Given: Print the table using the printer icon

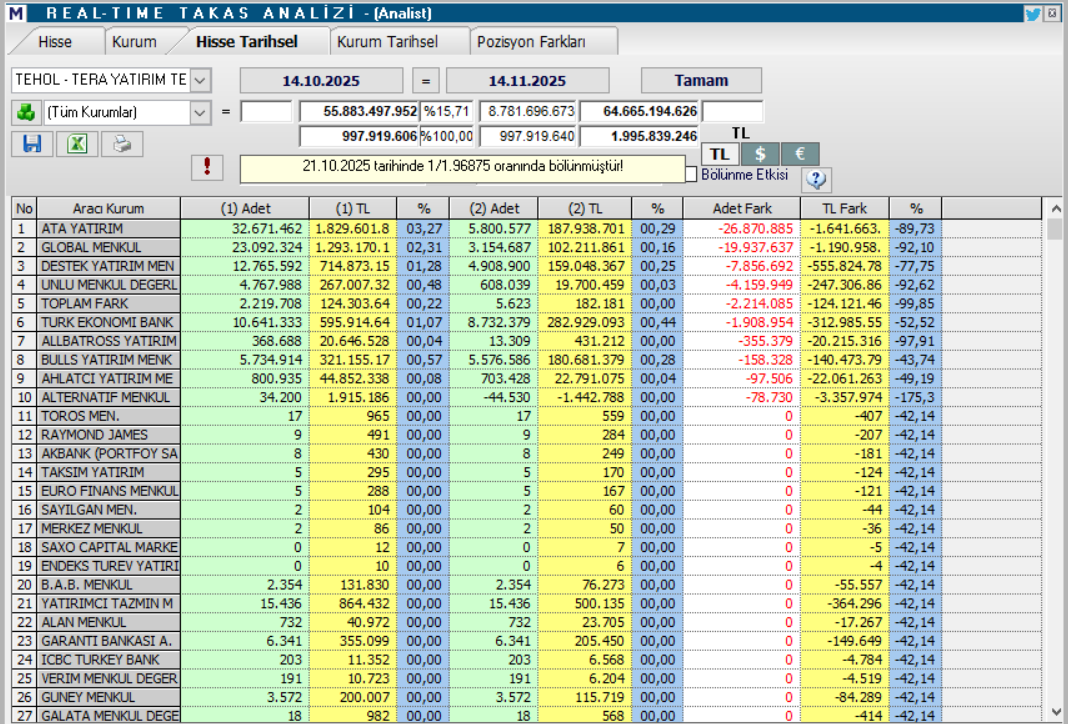Looking at the screenshot, I should tap(122, 144).
